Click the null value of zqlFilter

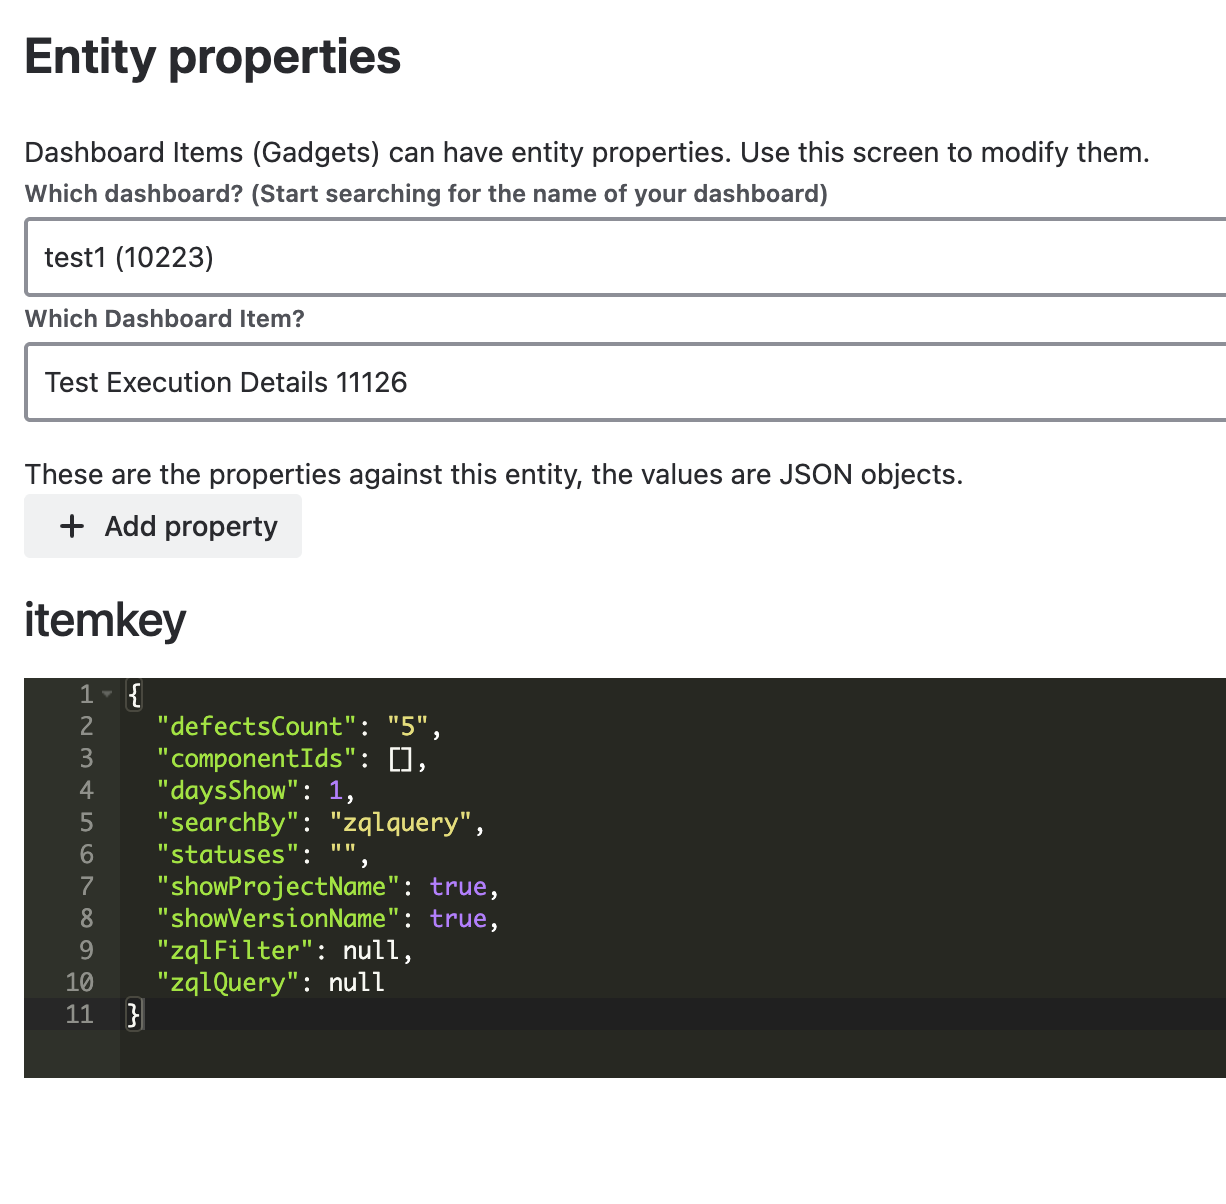click(372, 950)
